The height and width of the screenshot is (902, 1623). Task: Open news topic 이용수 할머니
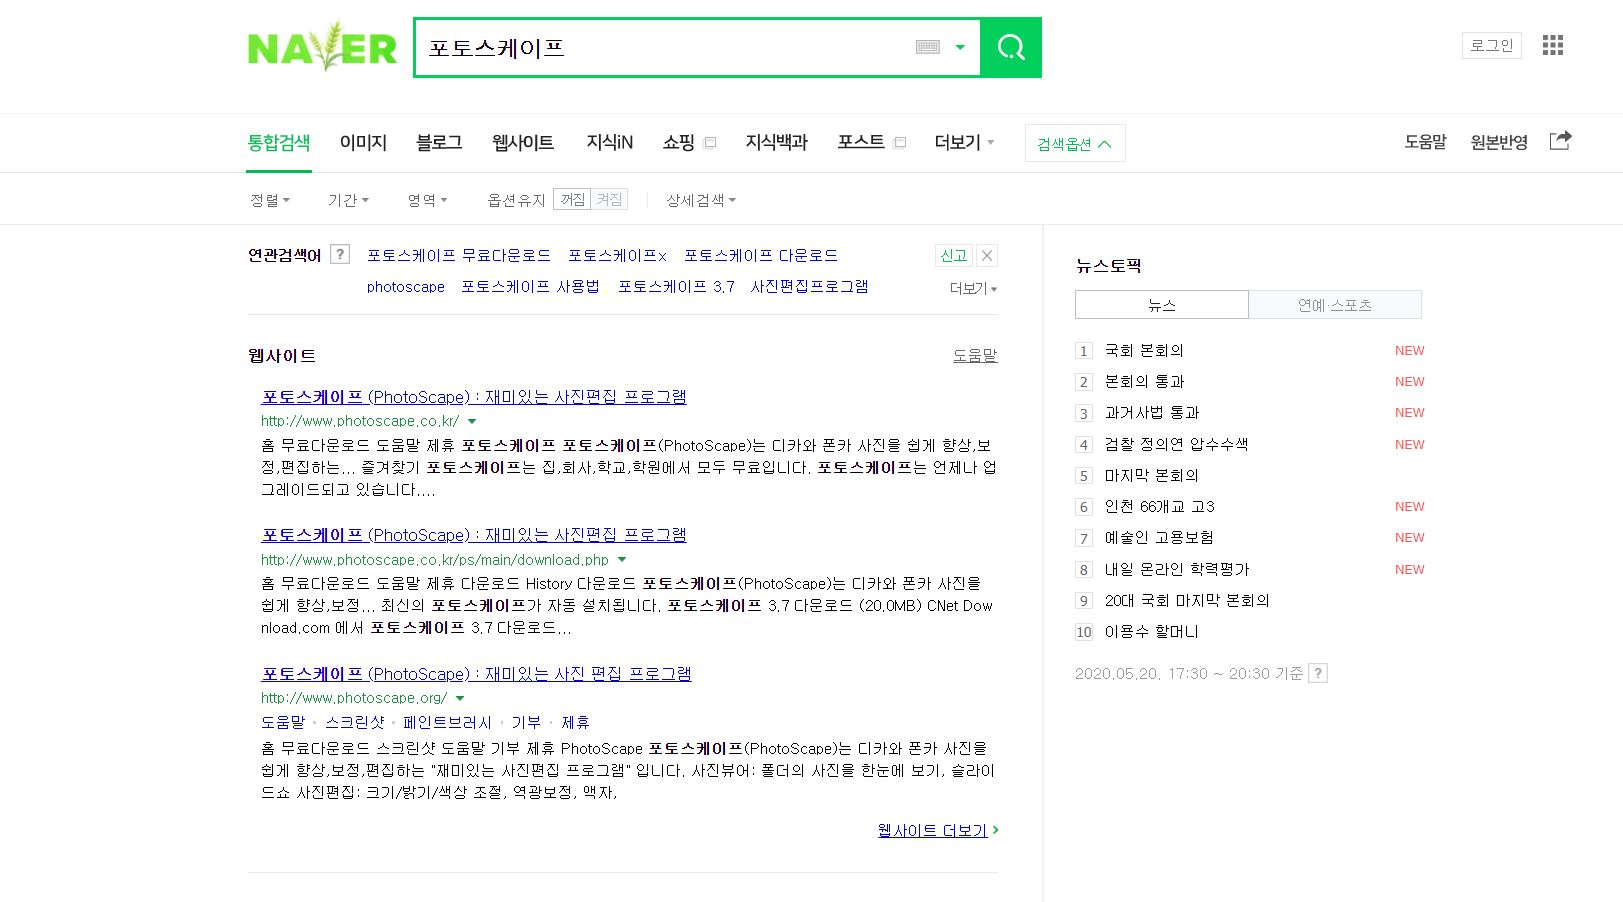point(1151,631)
